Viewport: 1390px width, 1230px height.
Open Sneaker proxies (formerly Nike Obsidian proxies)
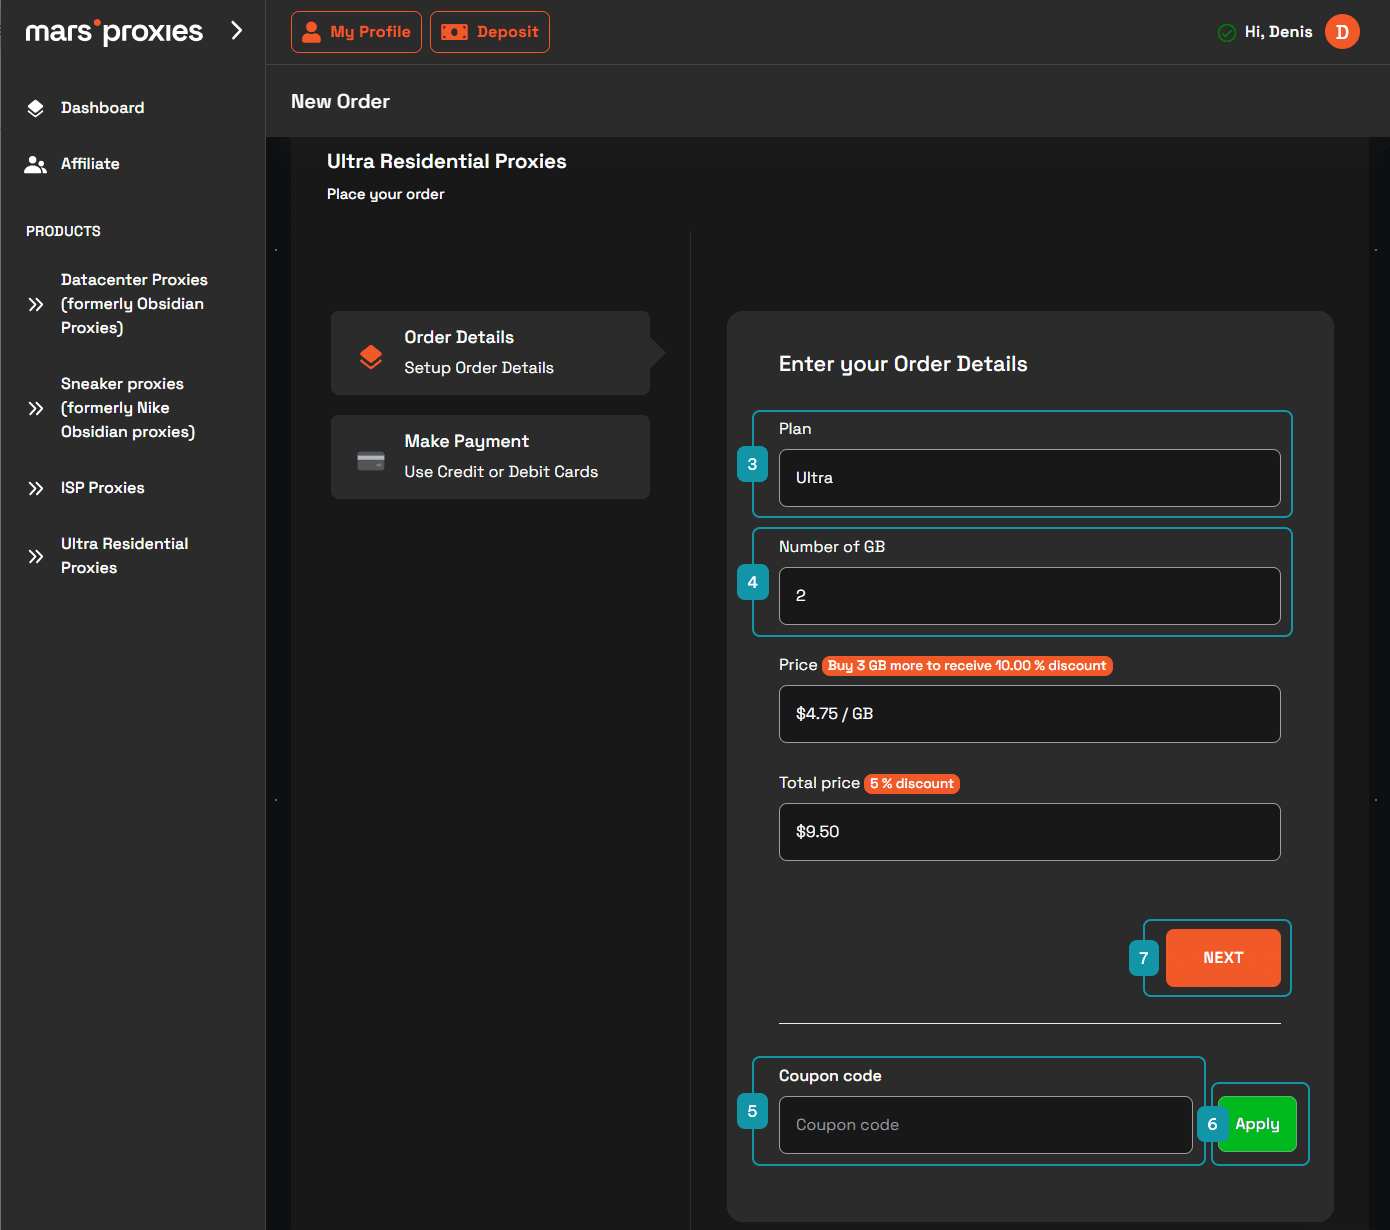128,408
